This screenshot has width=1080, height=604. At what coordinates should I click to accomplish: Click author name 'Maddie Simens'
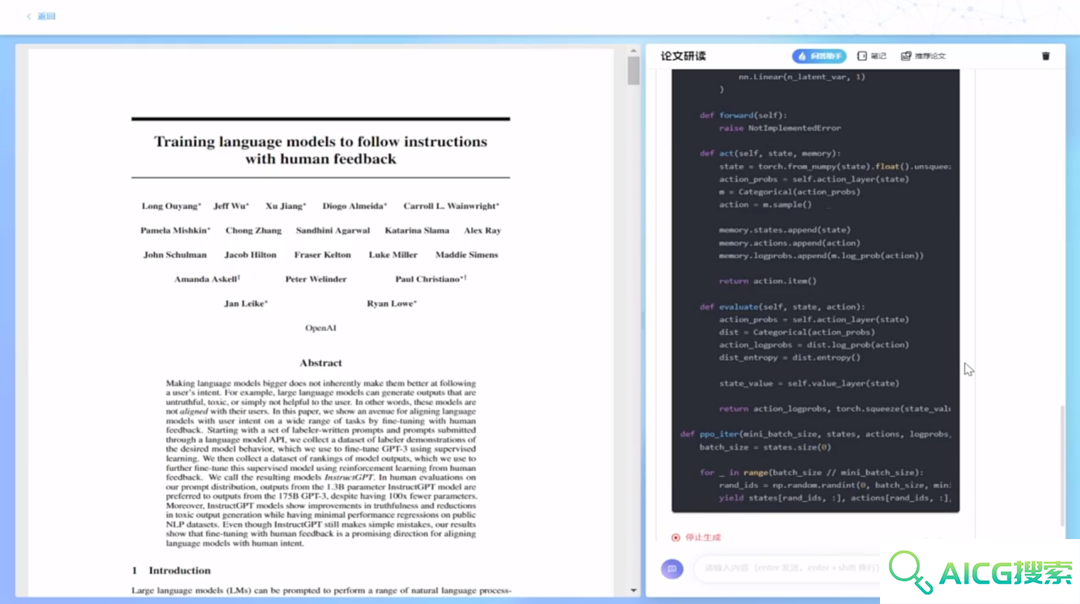pos(466,255)
